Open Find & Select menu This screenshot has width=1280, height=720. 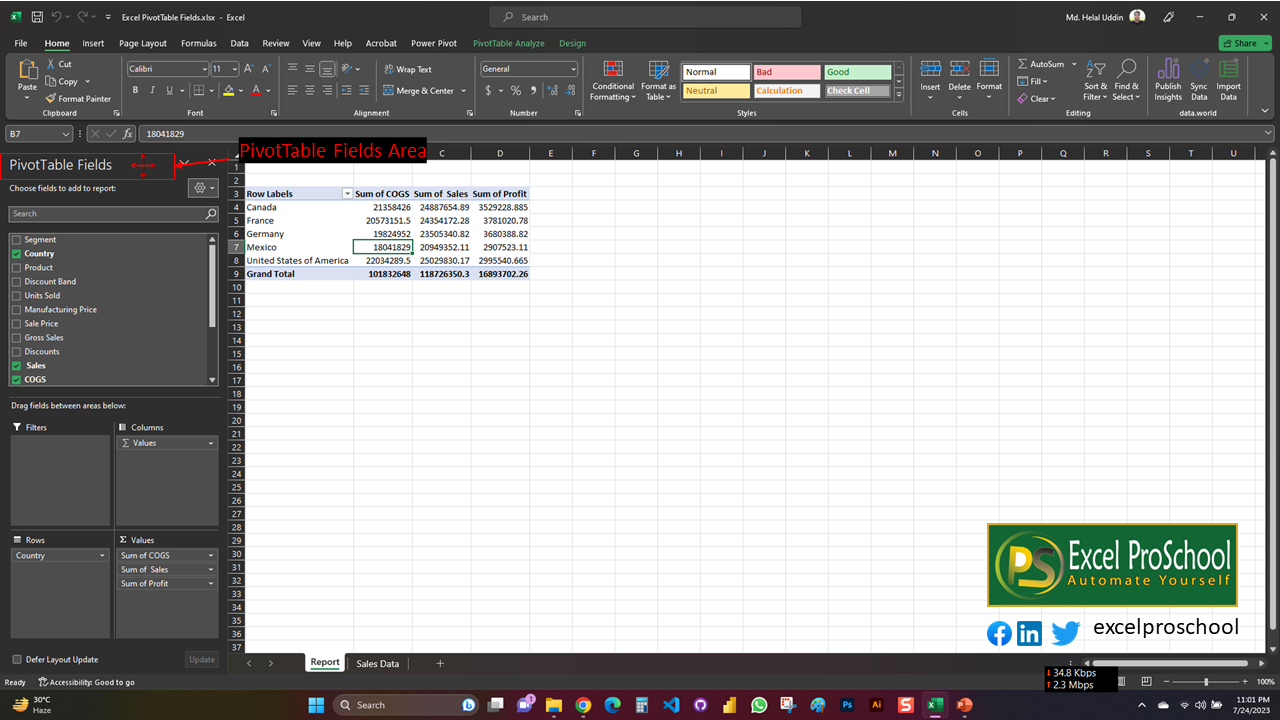(1126, 80)
